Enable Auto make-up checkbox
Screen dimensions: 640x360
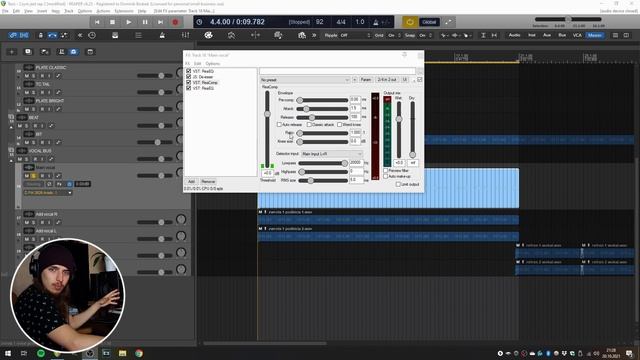pos(386,176)
